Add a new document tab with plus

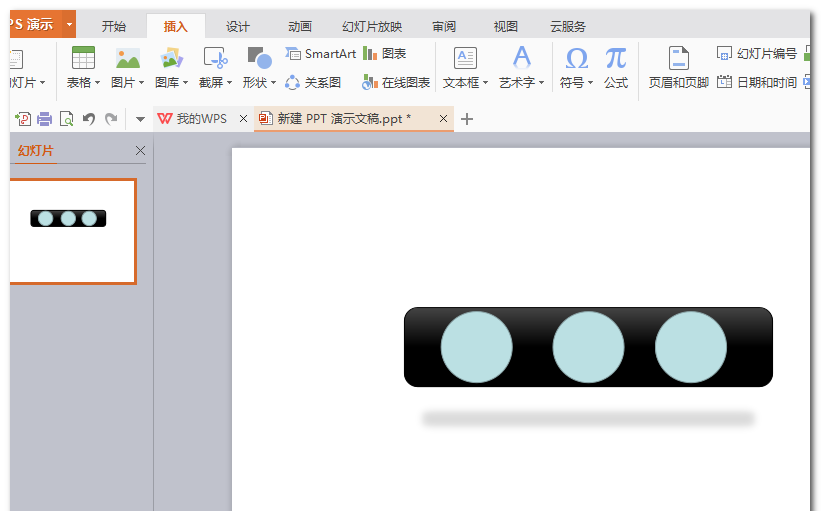[467, 119]
